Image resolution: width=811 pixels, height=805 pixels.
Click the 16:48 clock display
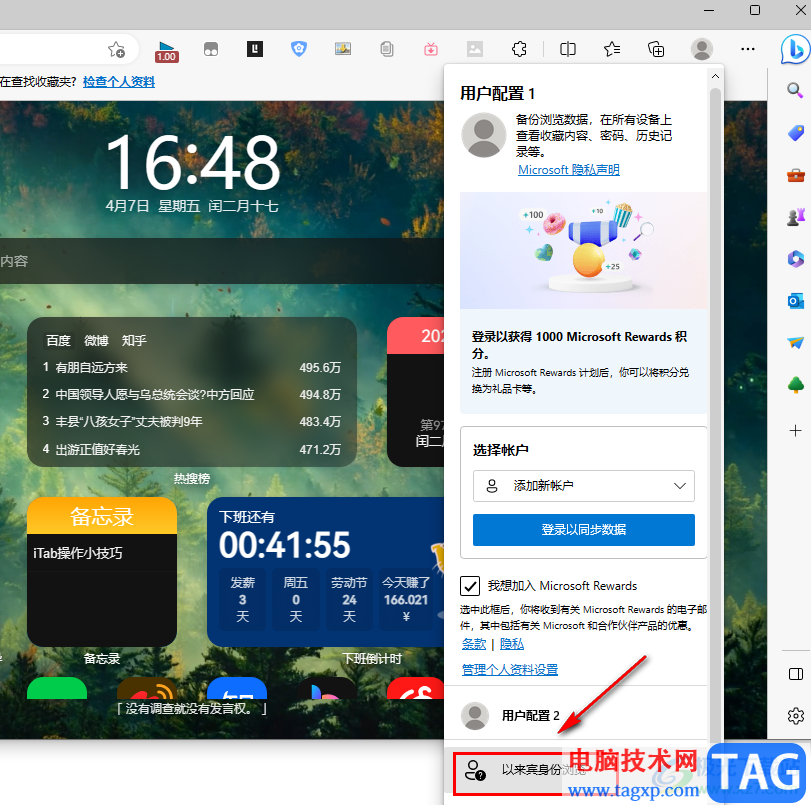coord(192,162)
